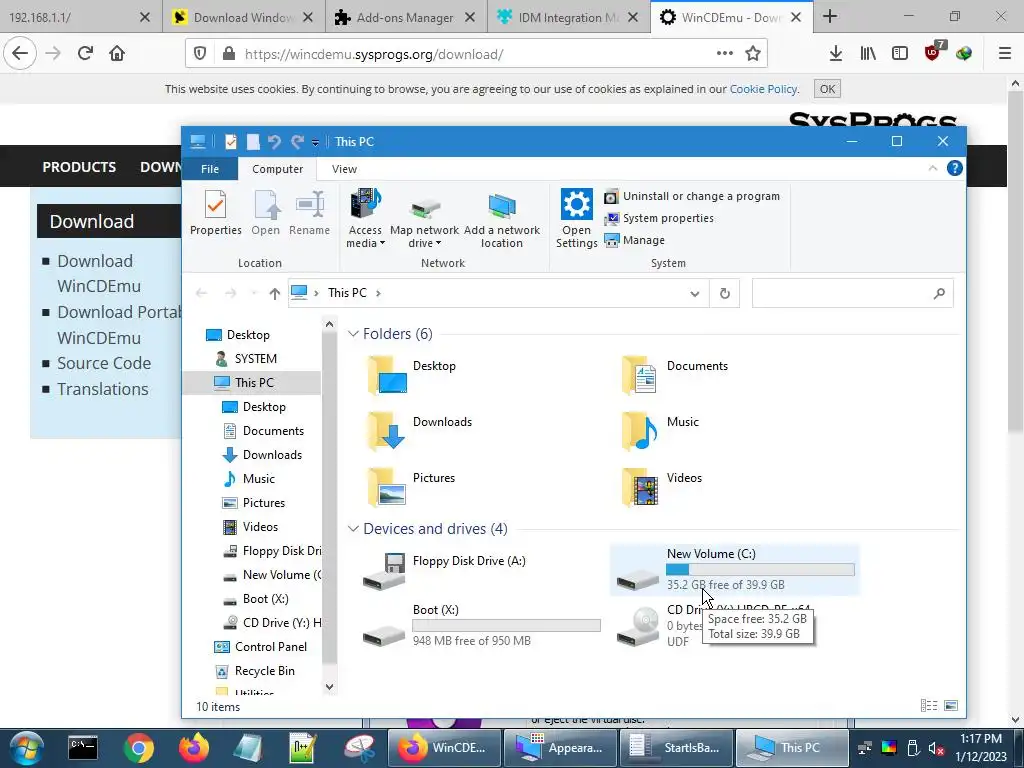Click the navigation pane scroll down arrow
The width and height of the screenshot is (1024, 768).
(x=329, y=687)
